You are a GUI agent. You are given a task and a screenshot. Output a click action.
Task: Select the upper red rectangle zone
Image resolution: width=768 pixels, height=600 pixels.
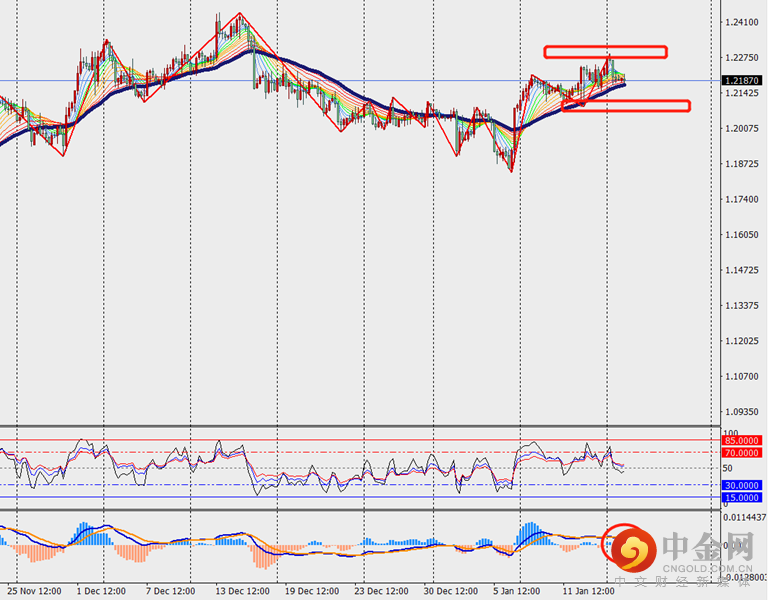[x=605, y=51]
